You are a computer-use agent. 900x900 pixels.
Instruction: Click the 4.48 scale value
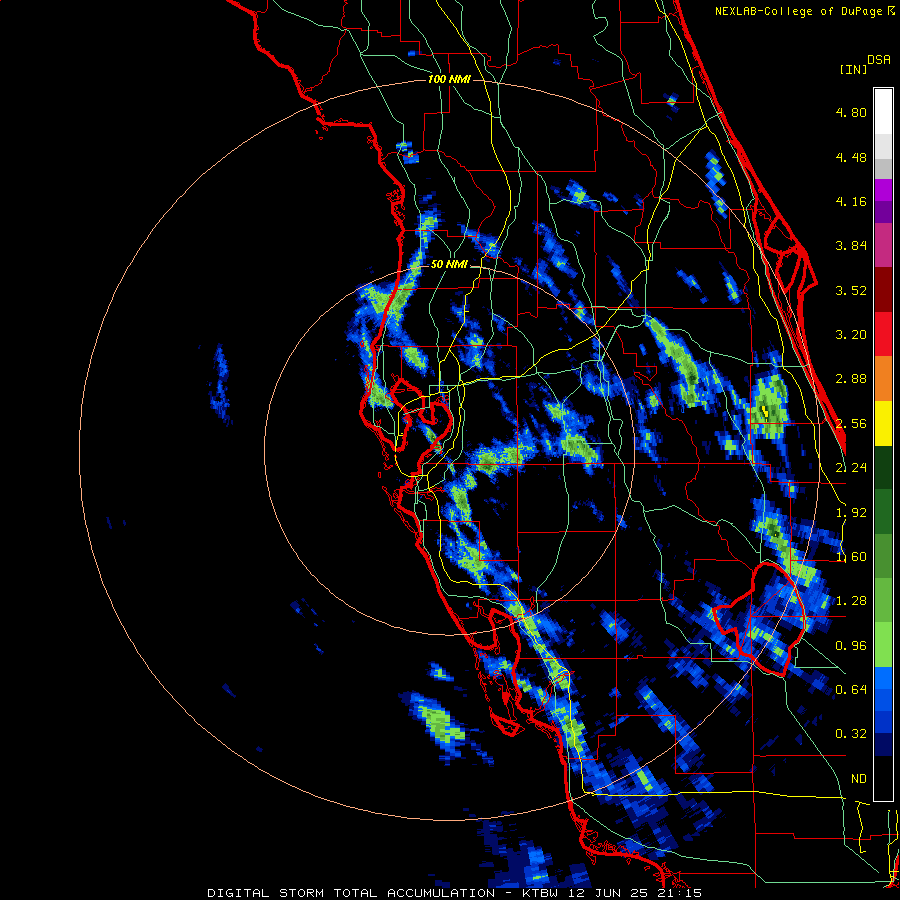[851, 157]
